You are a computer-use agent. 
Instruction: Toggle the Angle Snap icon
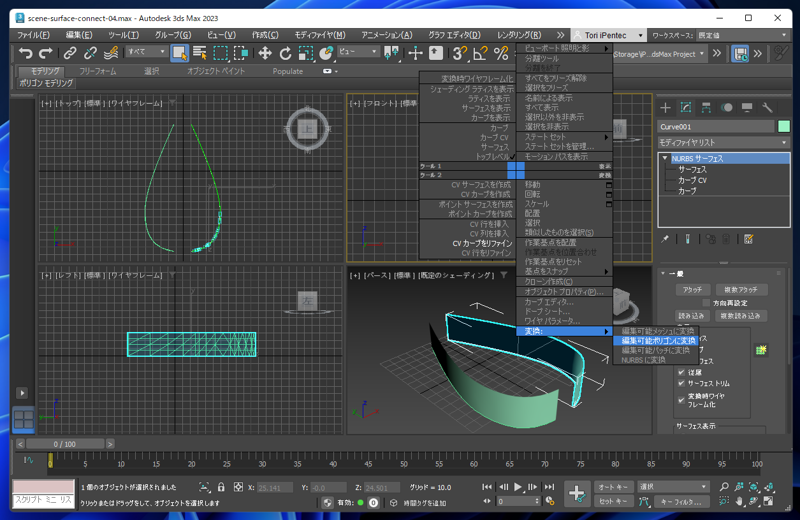click(480, 53)
